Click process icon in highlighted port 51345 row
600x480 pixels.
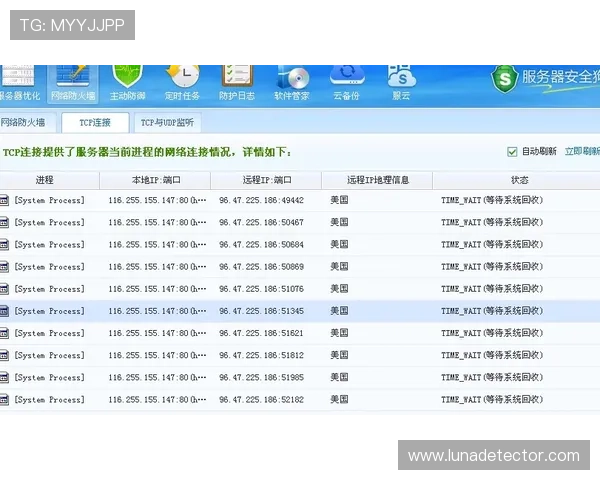[x=4, y=311]
